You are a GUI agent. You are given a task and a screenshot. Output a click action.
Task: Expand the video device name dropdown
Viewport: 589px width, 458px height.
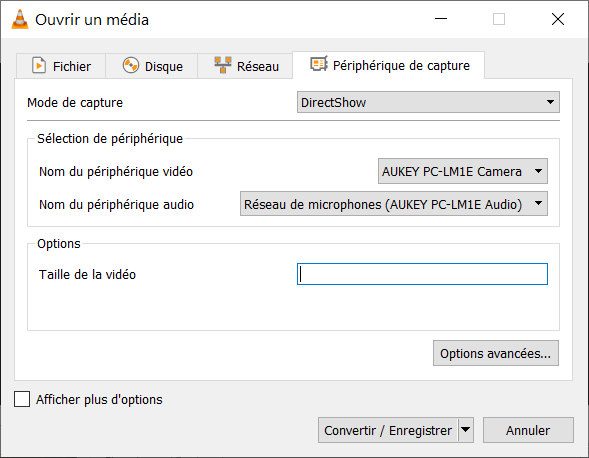[463, 171]
